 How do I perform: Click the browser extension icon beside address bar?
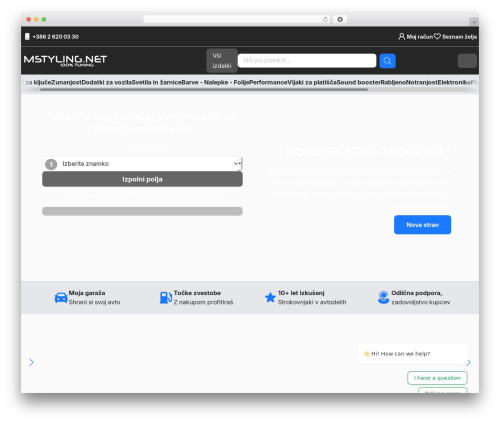click(340, 19)
